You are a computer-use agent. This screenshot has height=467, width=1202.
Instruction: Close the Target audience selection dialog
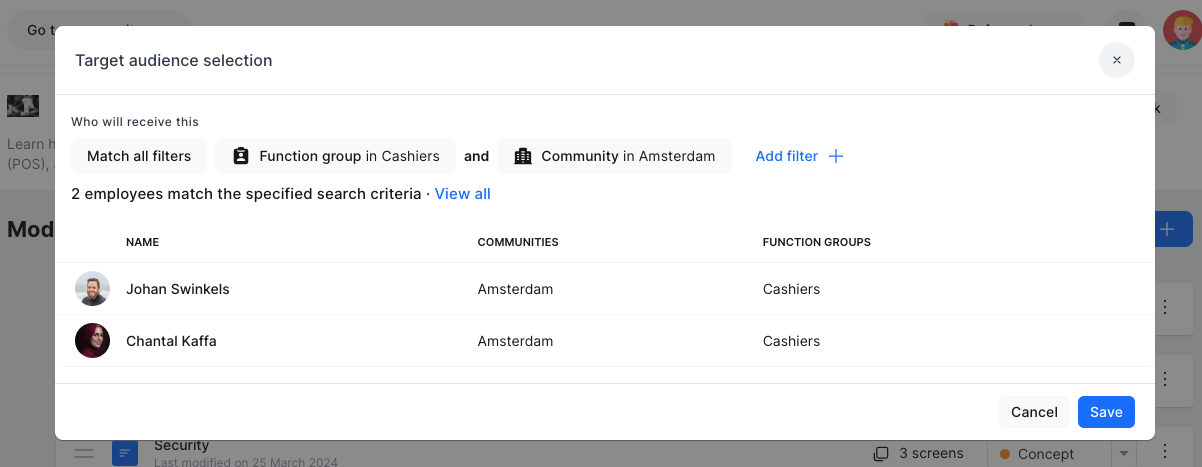tap(1116, 60)
